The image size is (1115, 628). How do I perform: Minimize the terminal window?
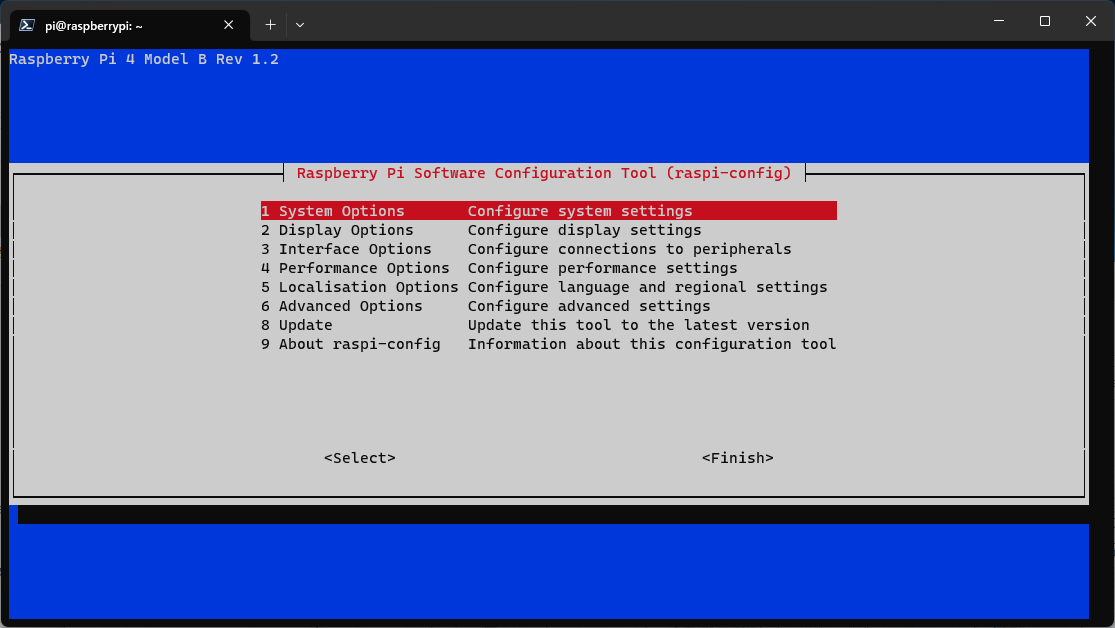[999, 21]
